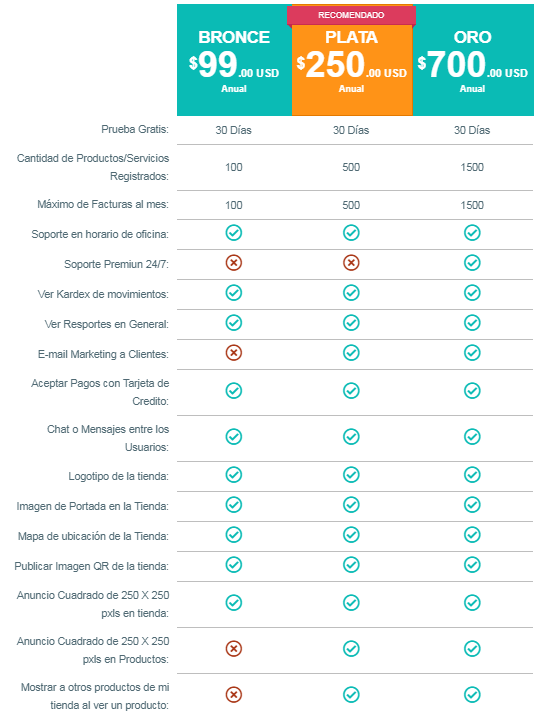539x715 pixels.
Task: Click the Oro checkmark for Soporte Premiun 24/7
Action: tap(472, 263)
